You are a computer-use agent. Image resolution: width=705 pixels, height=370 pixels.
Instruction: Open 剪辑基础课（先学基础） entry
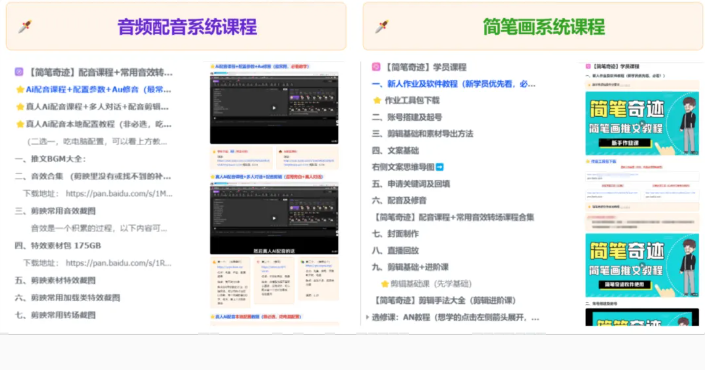coord(431,284)
